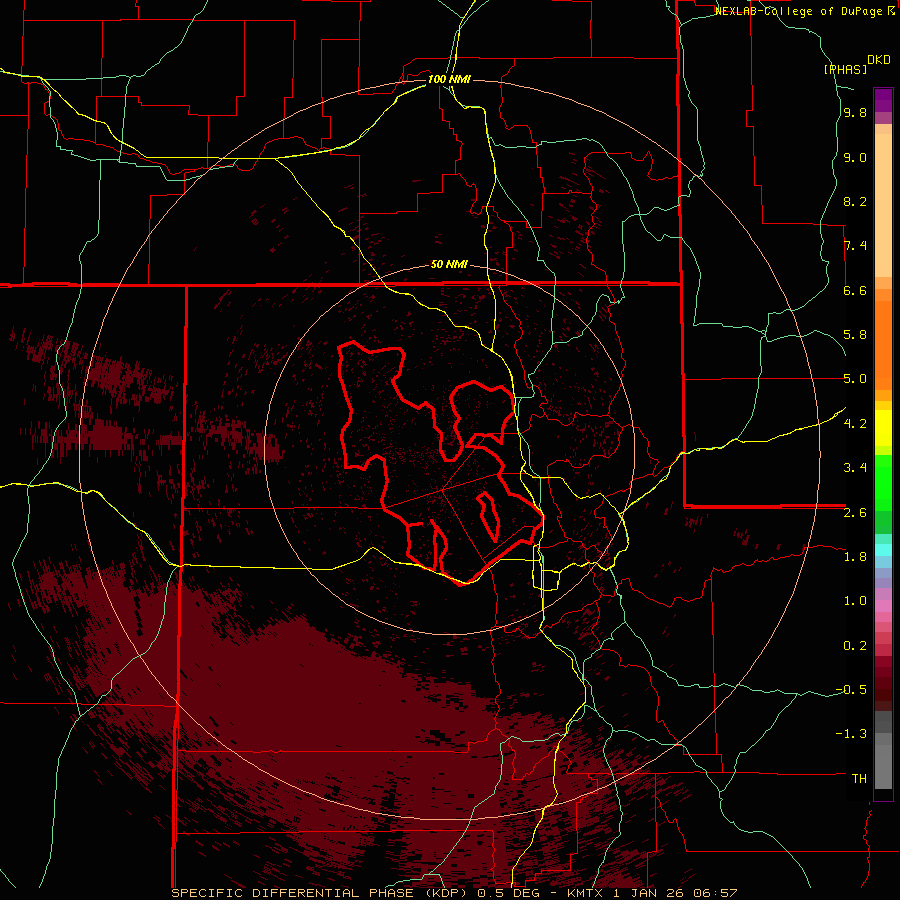Click the 6.6 value on color scale

[x=855, y=290]
